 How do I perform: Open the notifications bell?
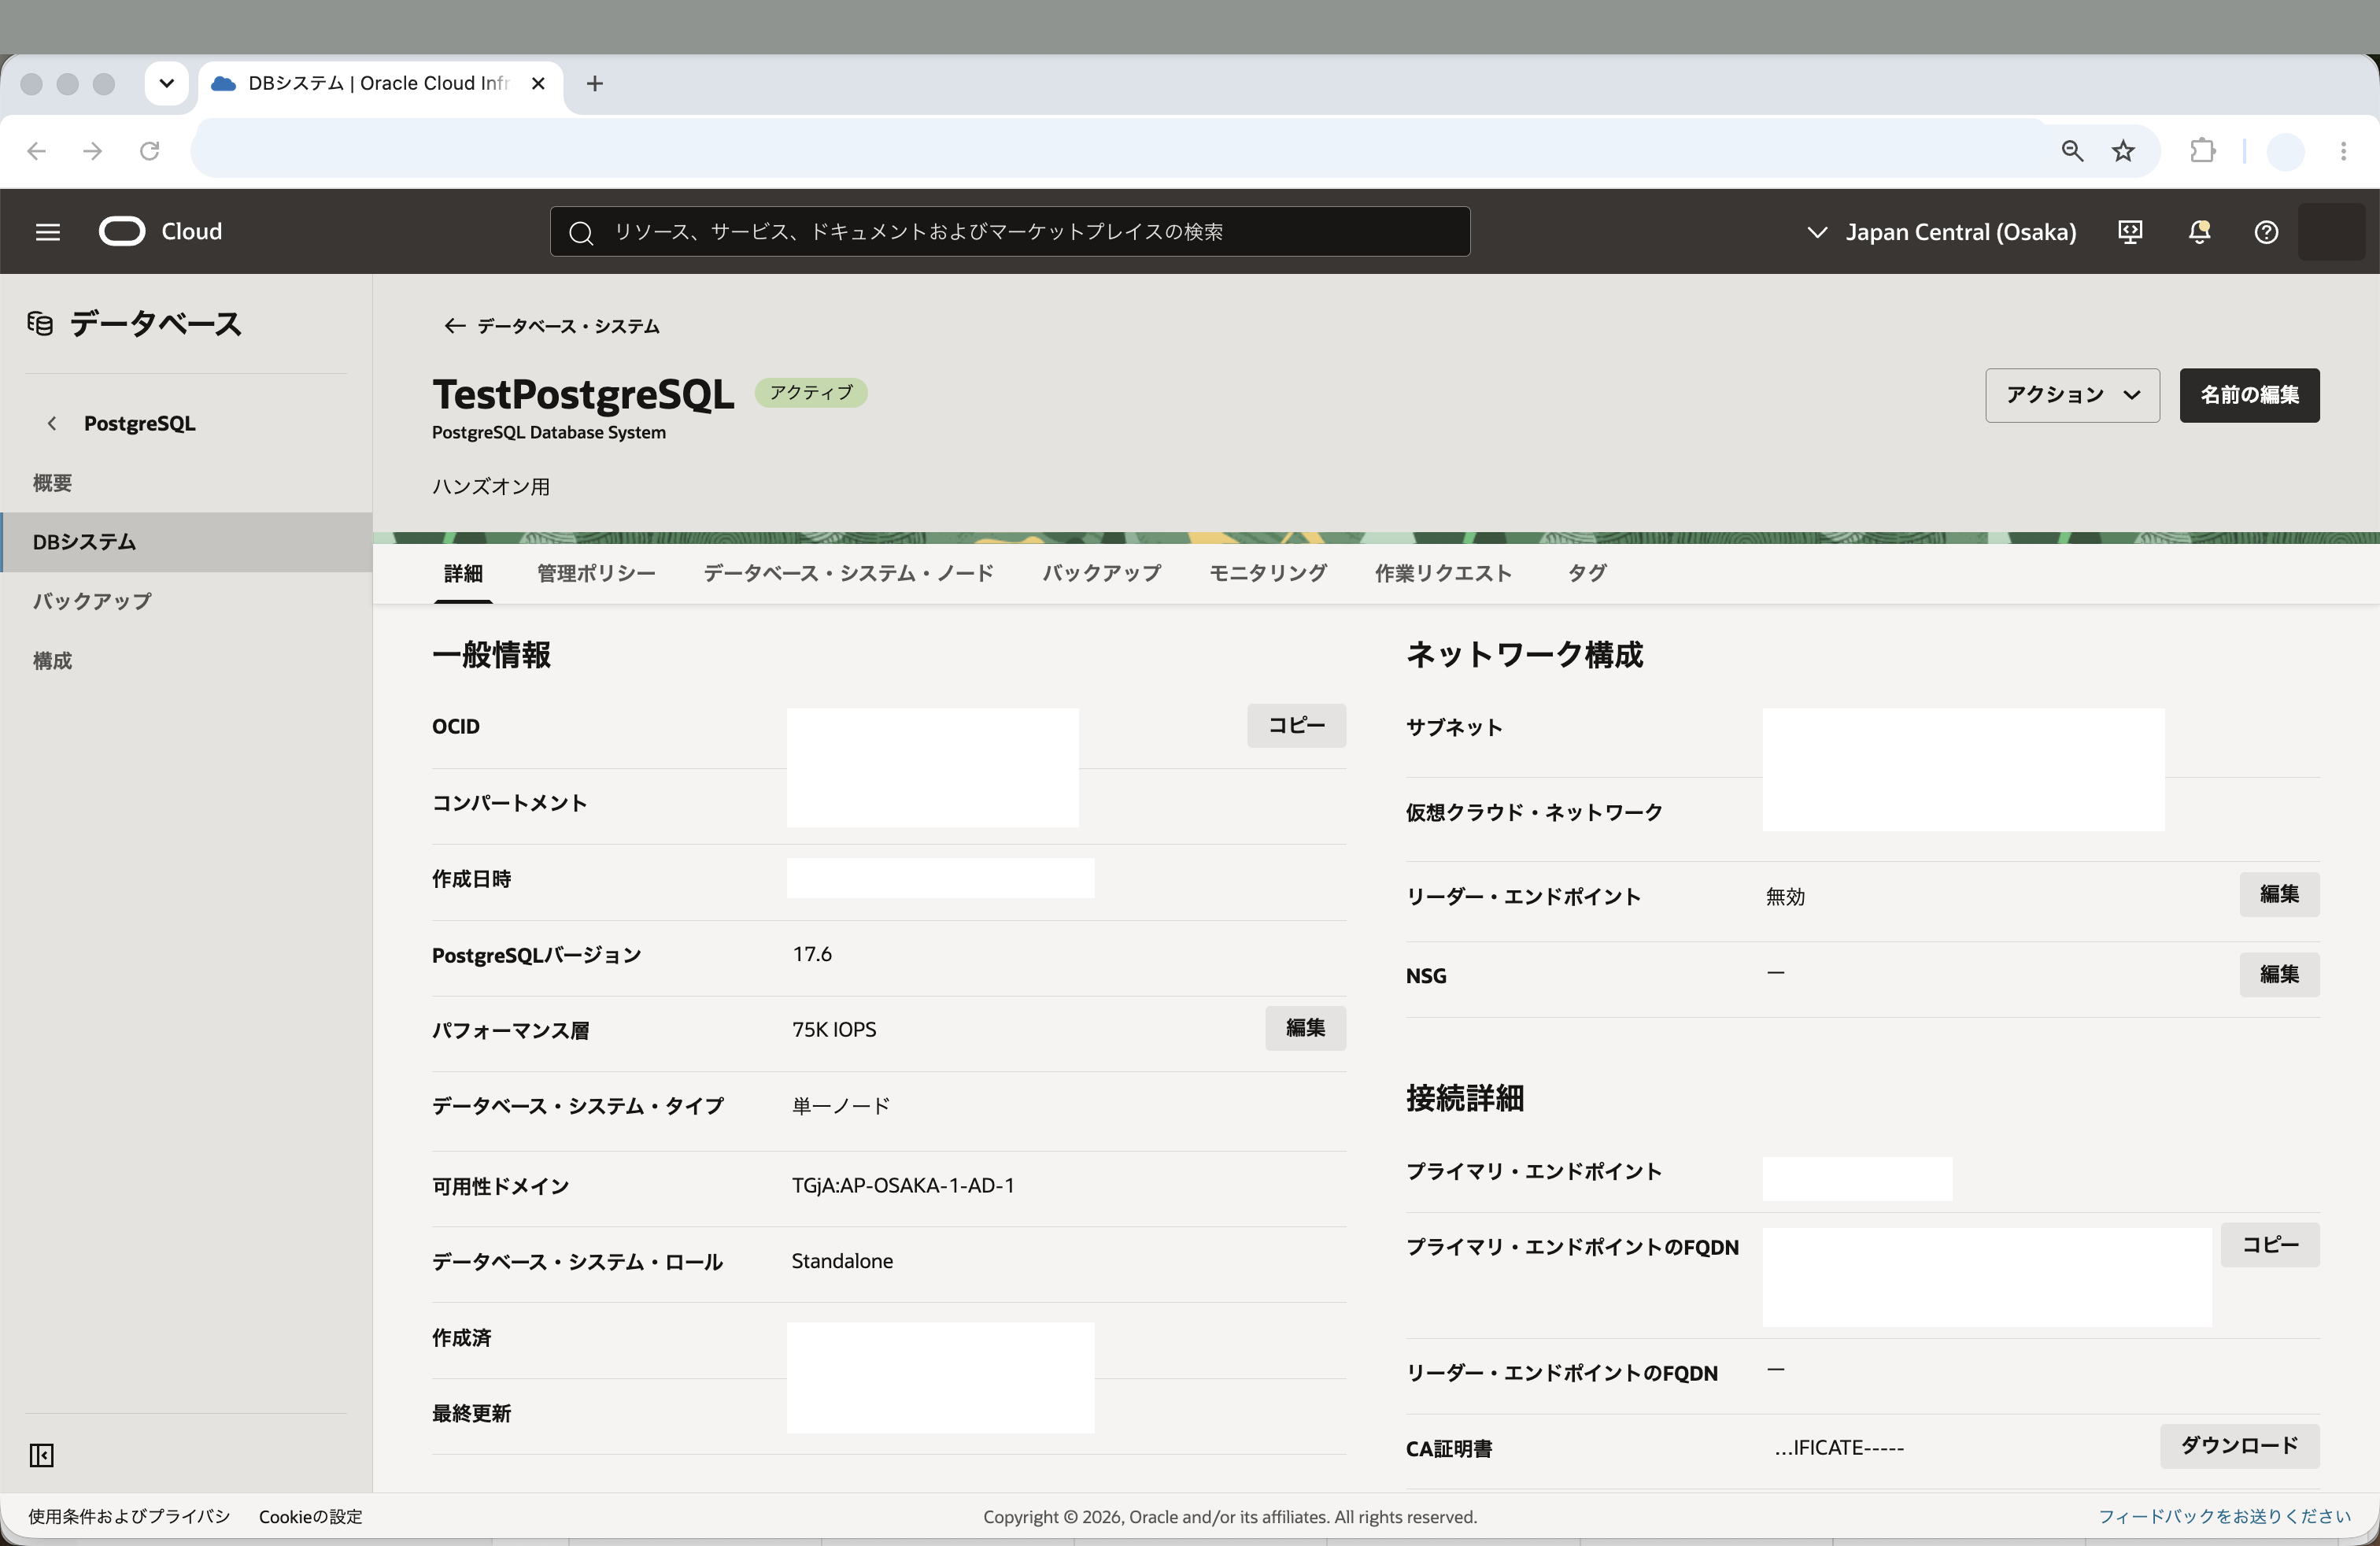point(2199,232)
